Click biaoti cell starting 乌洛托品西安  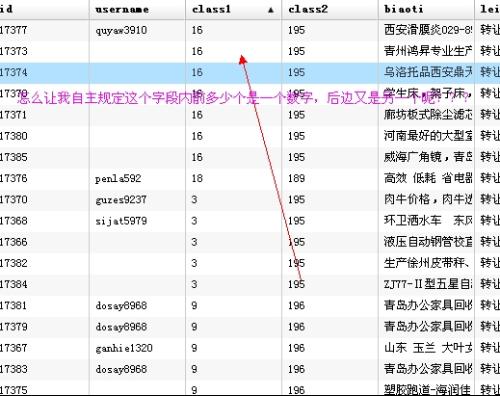428,72
